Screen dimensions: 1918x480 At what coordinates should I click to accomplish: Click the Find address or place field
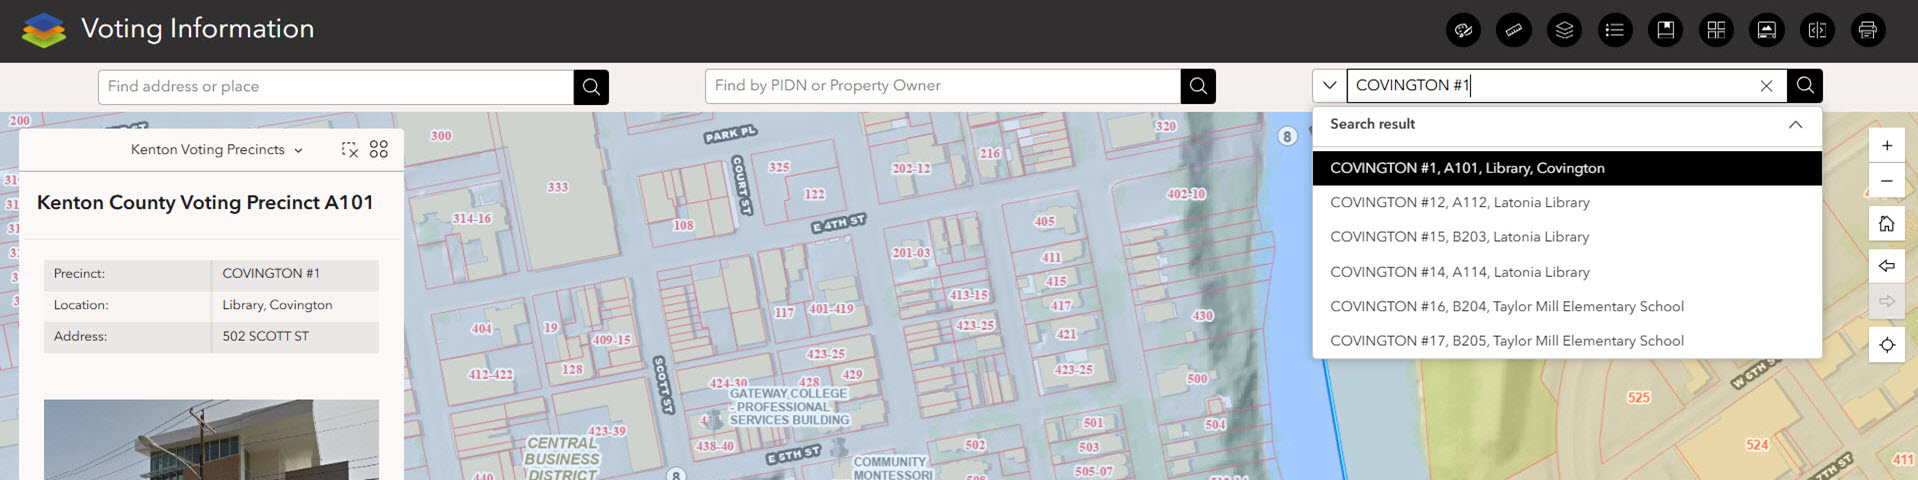pos(336,87)
